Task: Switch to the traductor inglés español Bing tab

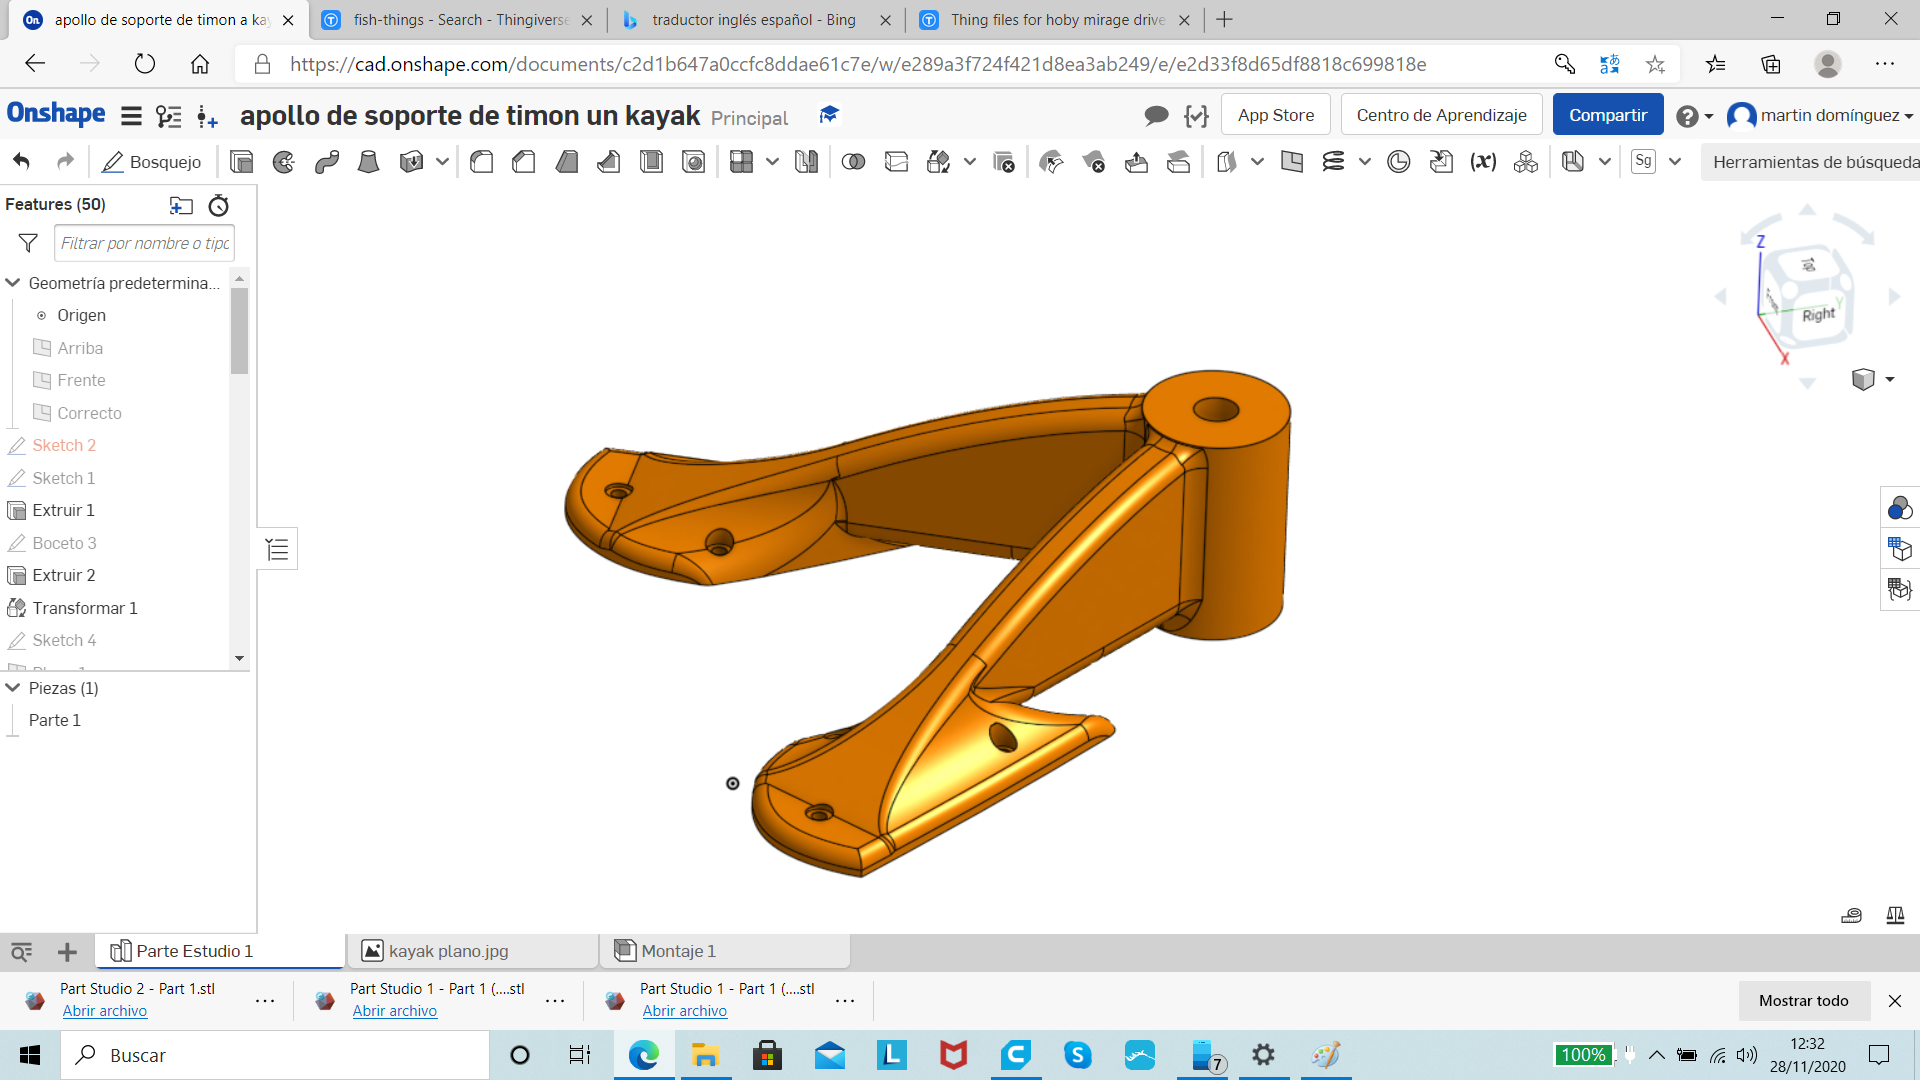Action: pyautogui.click(x=755, y=20)
